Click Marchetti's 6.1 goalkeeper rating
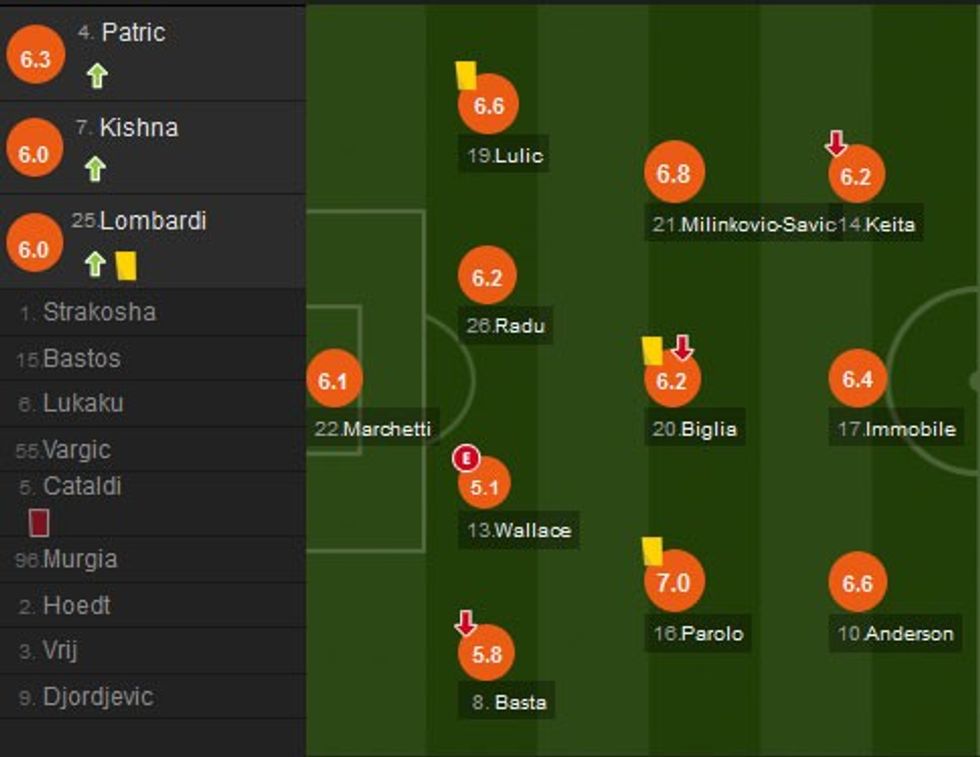This screenshot has height=757, width=980. pyautogui.click(x=333, y=380)
